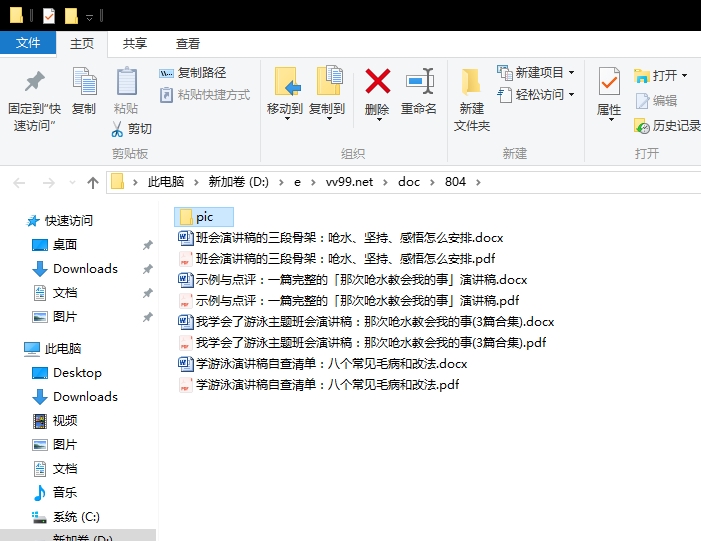The image size is (701, 541).
Task: Click title bar New folder quick-access icon
Action: pos(71,16)
